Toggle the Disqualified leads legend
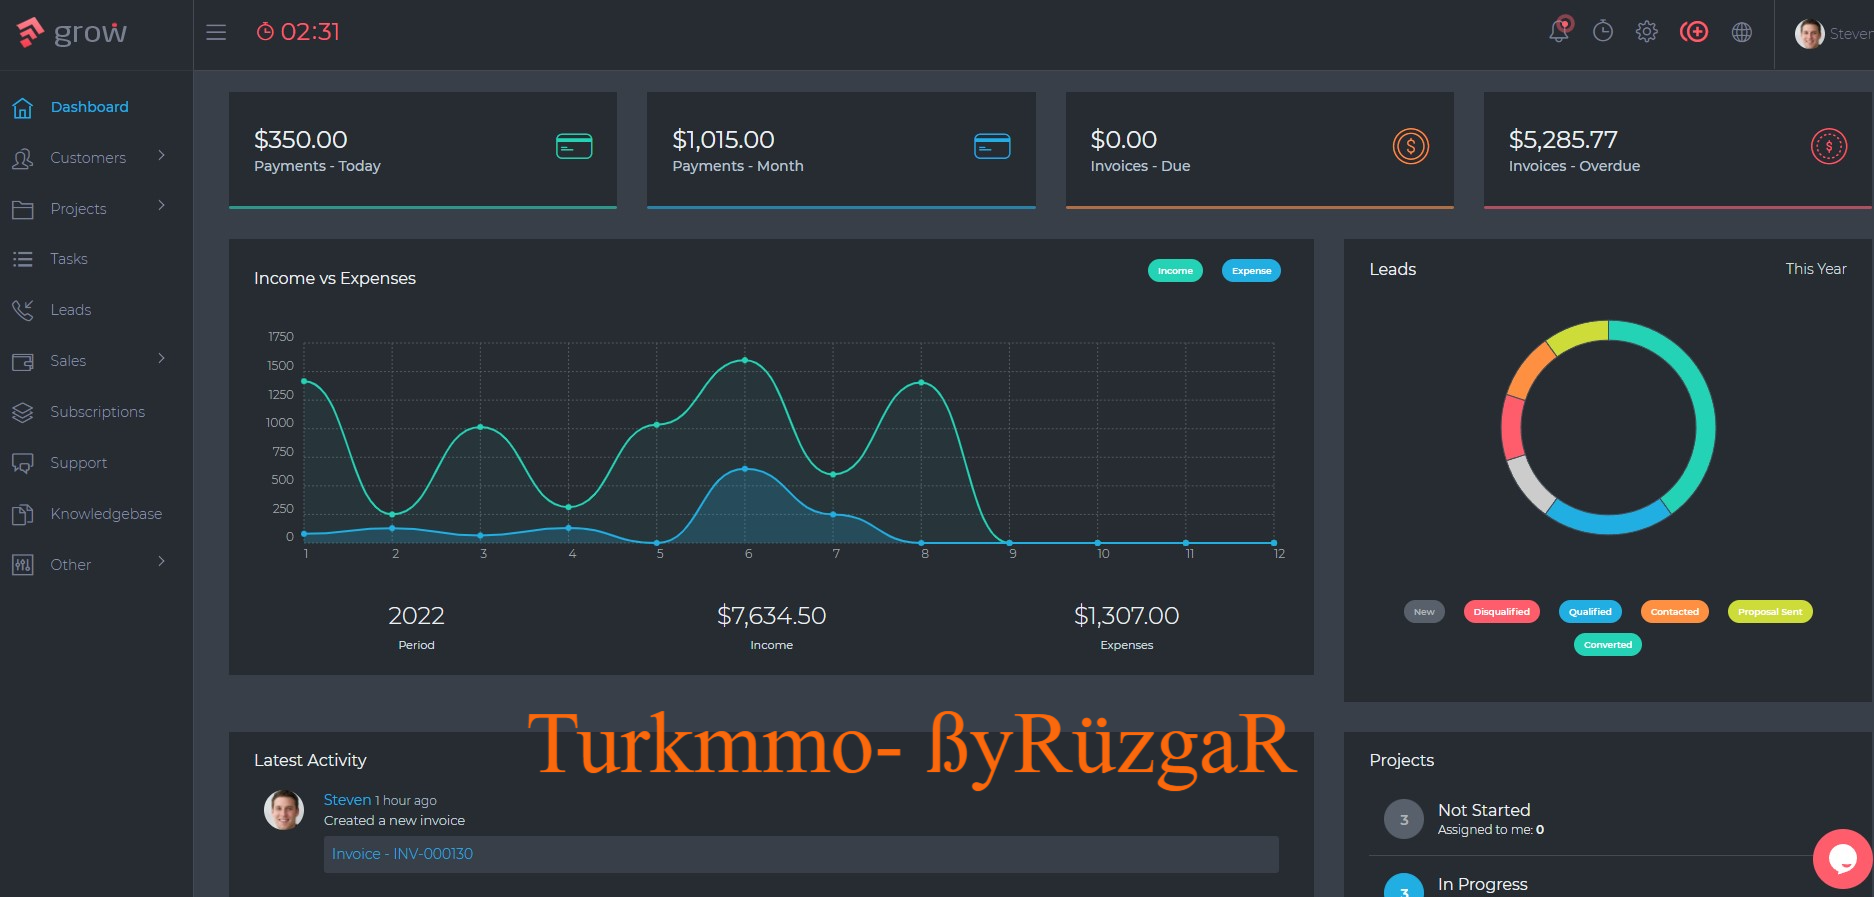1874x897 pixels. coord(1501,612)
